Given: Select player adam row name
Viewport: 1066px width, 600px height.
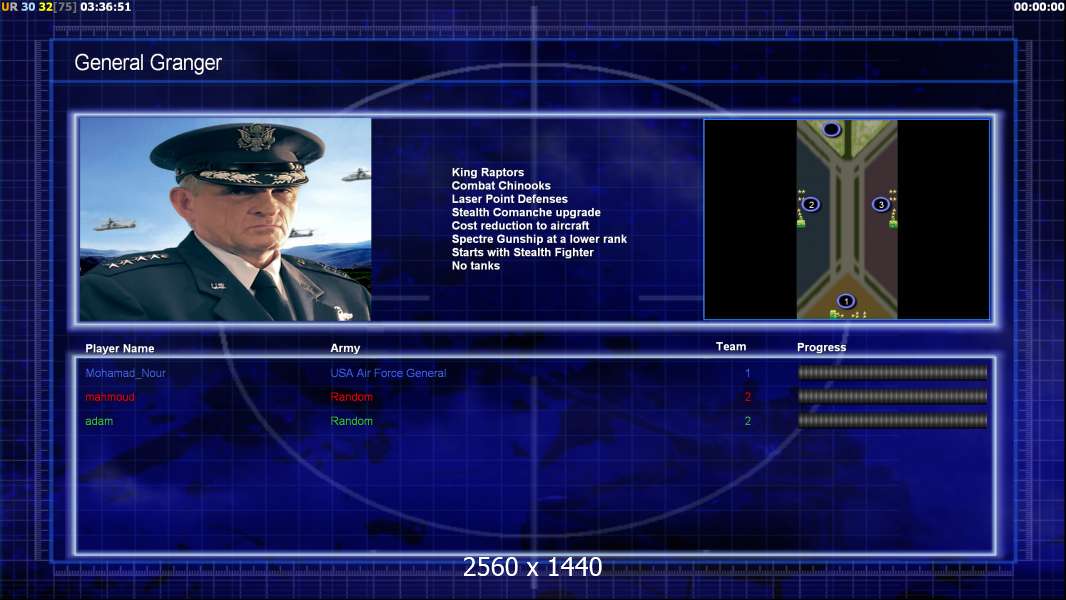Looking at the screenshot, I should 99,421.
